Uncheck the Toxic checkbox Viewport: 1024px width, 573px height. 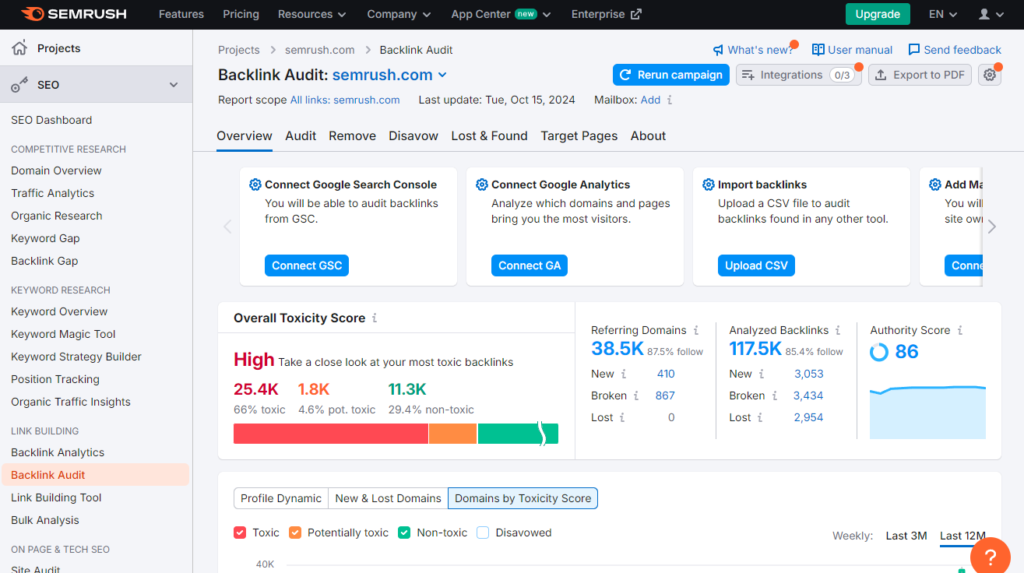click(240, 532)
